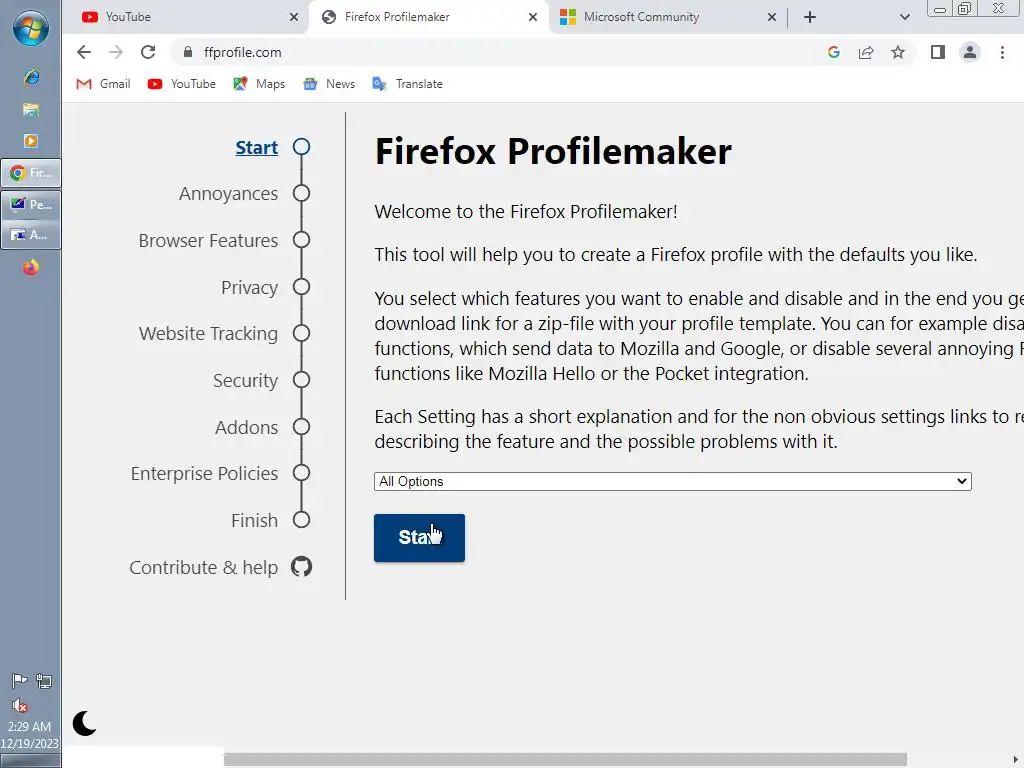Screen dimensions: 1024x768
Task: Open the Gmail bookmark
Action: 103,84
